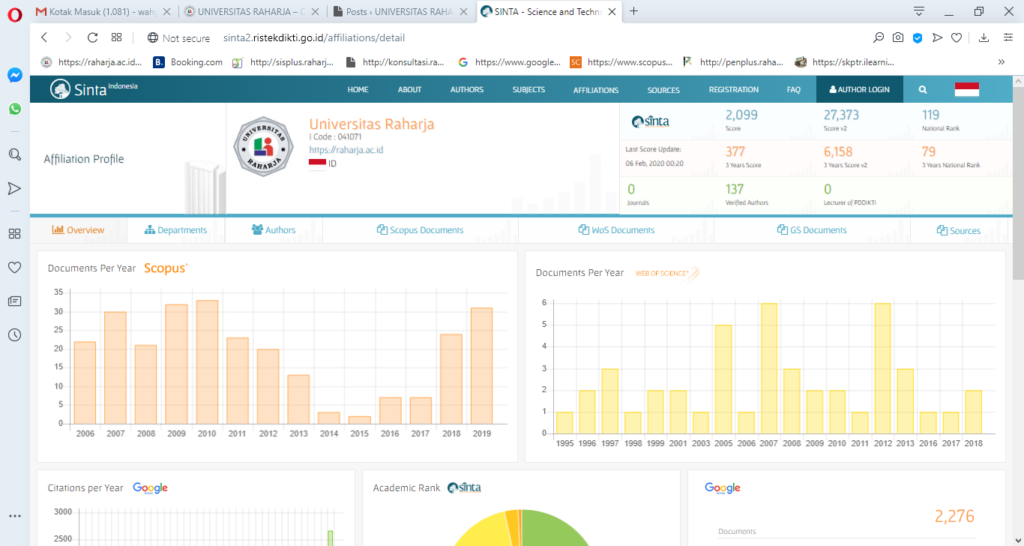The image size is (1024, 546).
Task: Click FAQ in Sinta navigation
Action: coord(793,89)
